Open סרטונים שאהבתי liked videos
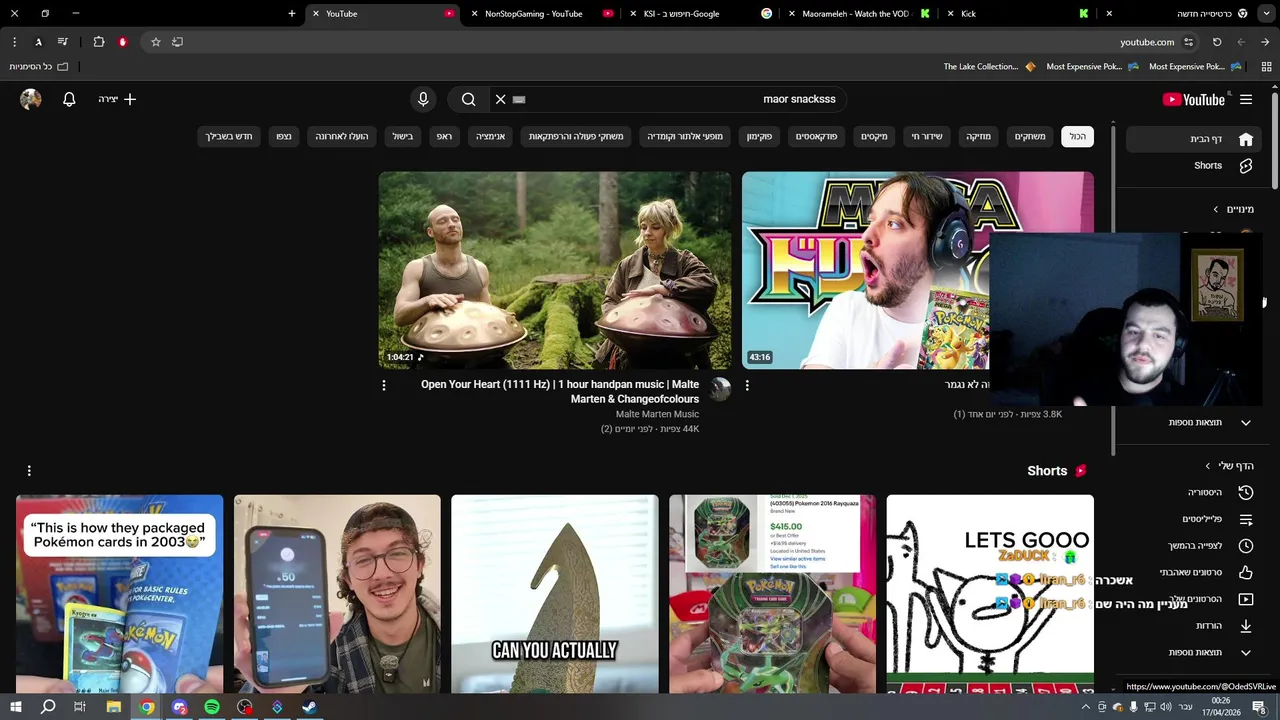Image resolution: width=1280 pixels, height=720 pixels. click(1193, 572)
